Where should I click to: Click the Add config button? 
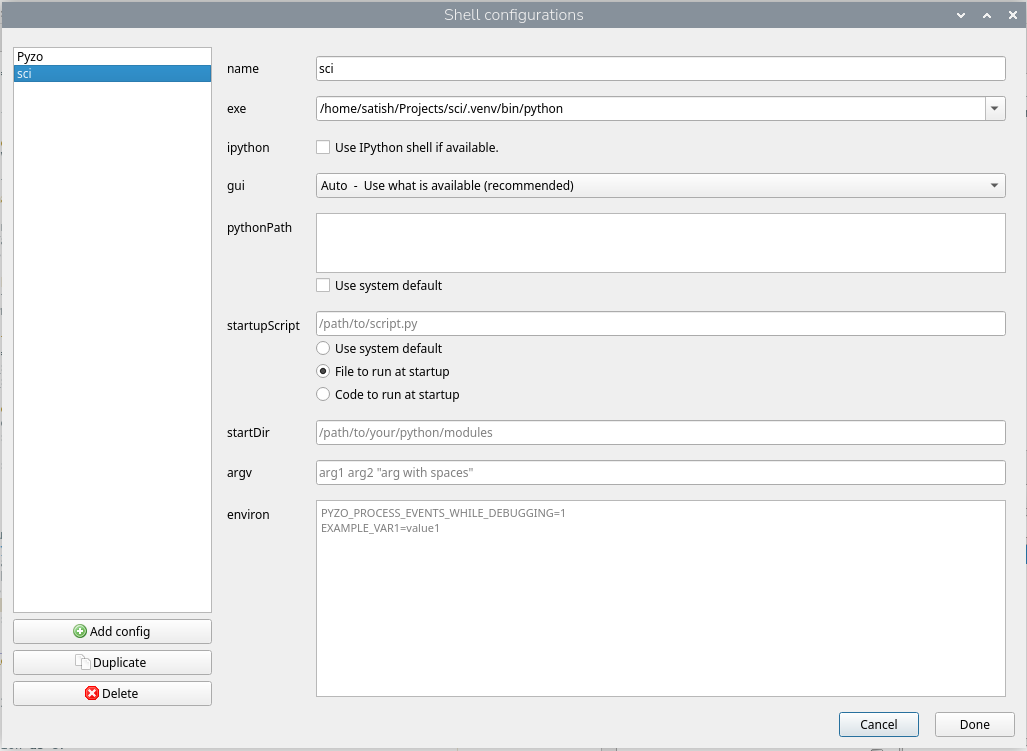[112, 631]
